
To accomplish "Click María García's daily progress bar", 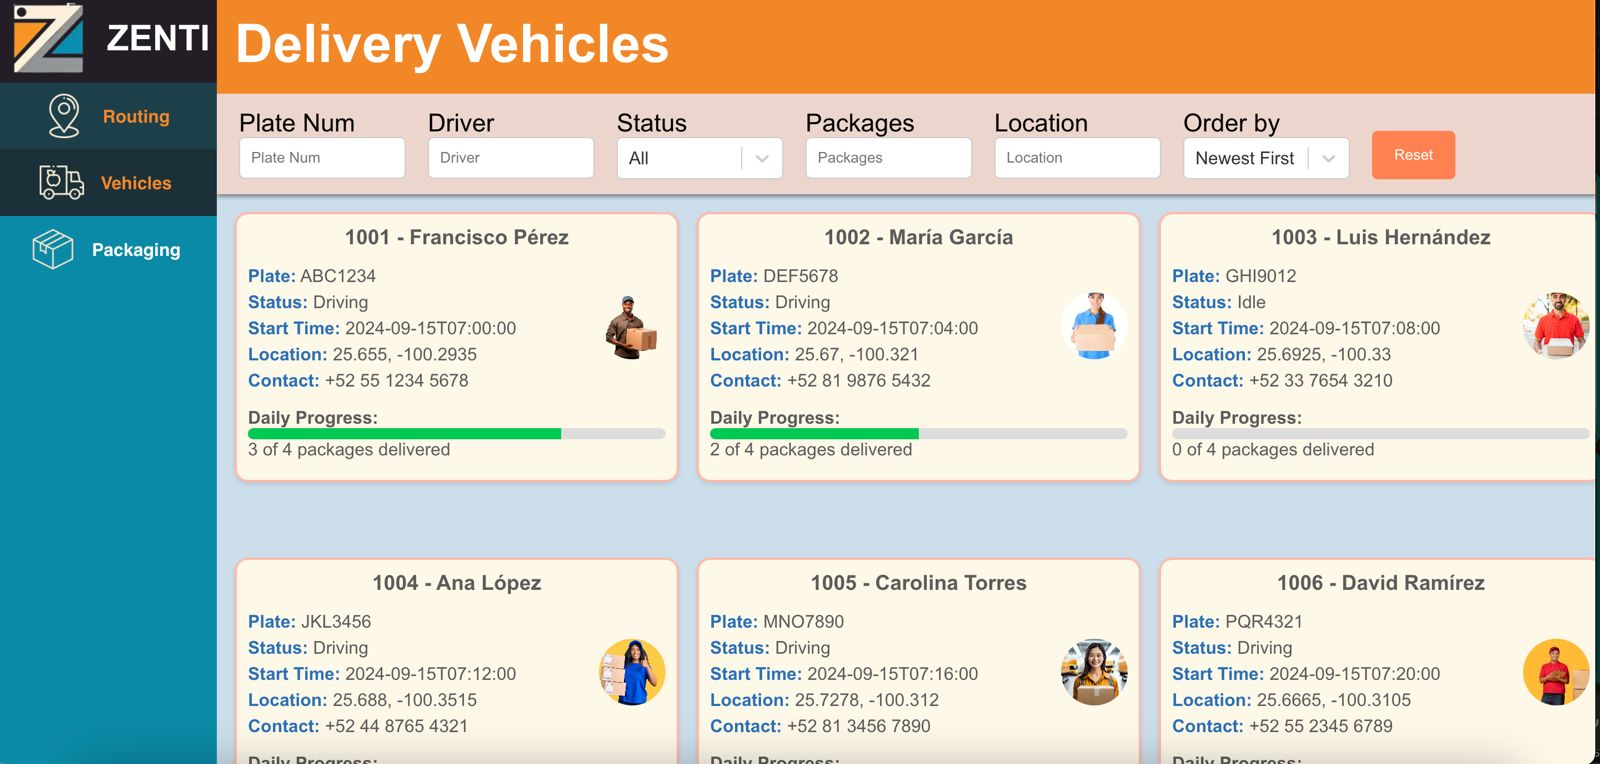I will coord(918,434).
